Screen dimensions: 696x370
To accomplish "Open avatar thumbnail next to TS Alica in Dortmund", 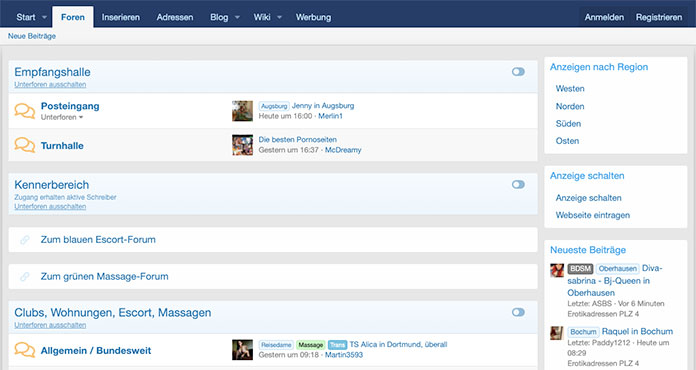I will coord(242,350).
